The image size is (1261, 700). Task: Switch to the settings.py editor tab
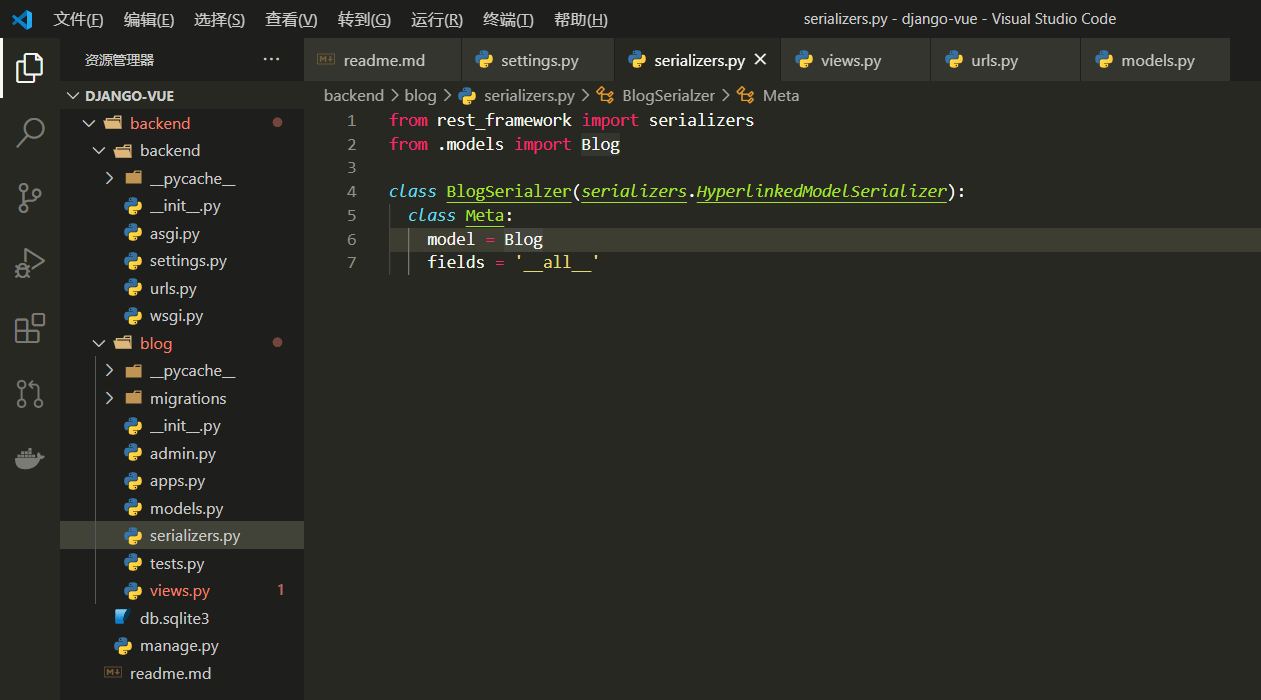tap(538, 60)
